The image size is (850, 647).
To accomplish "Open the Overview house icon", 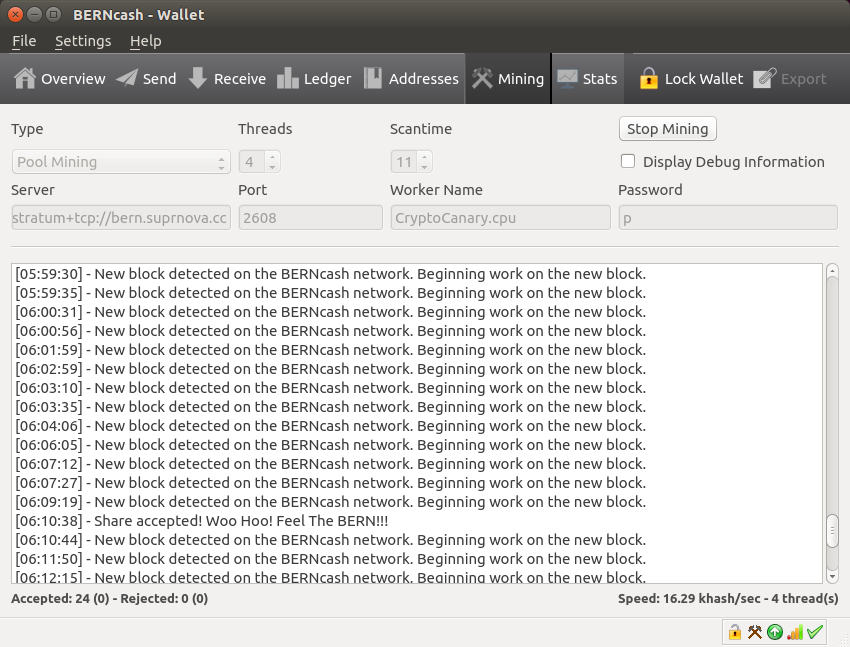I will [25, 79].
